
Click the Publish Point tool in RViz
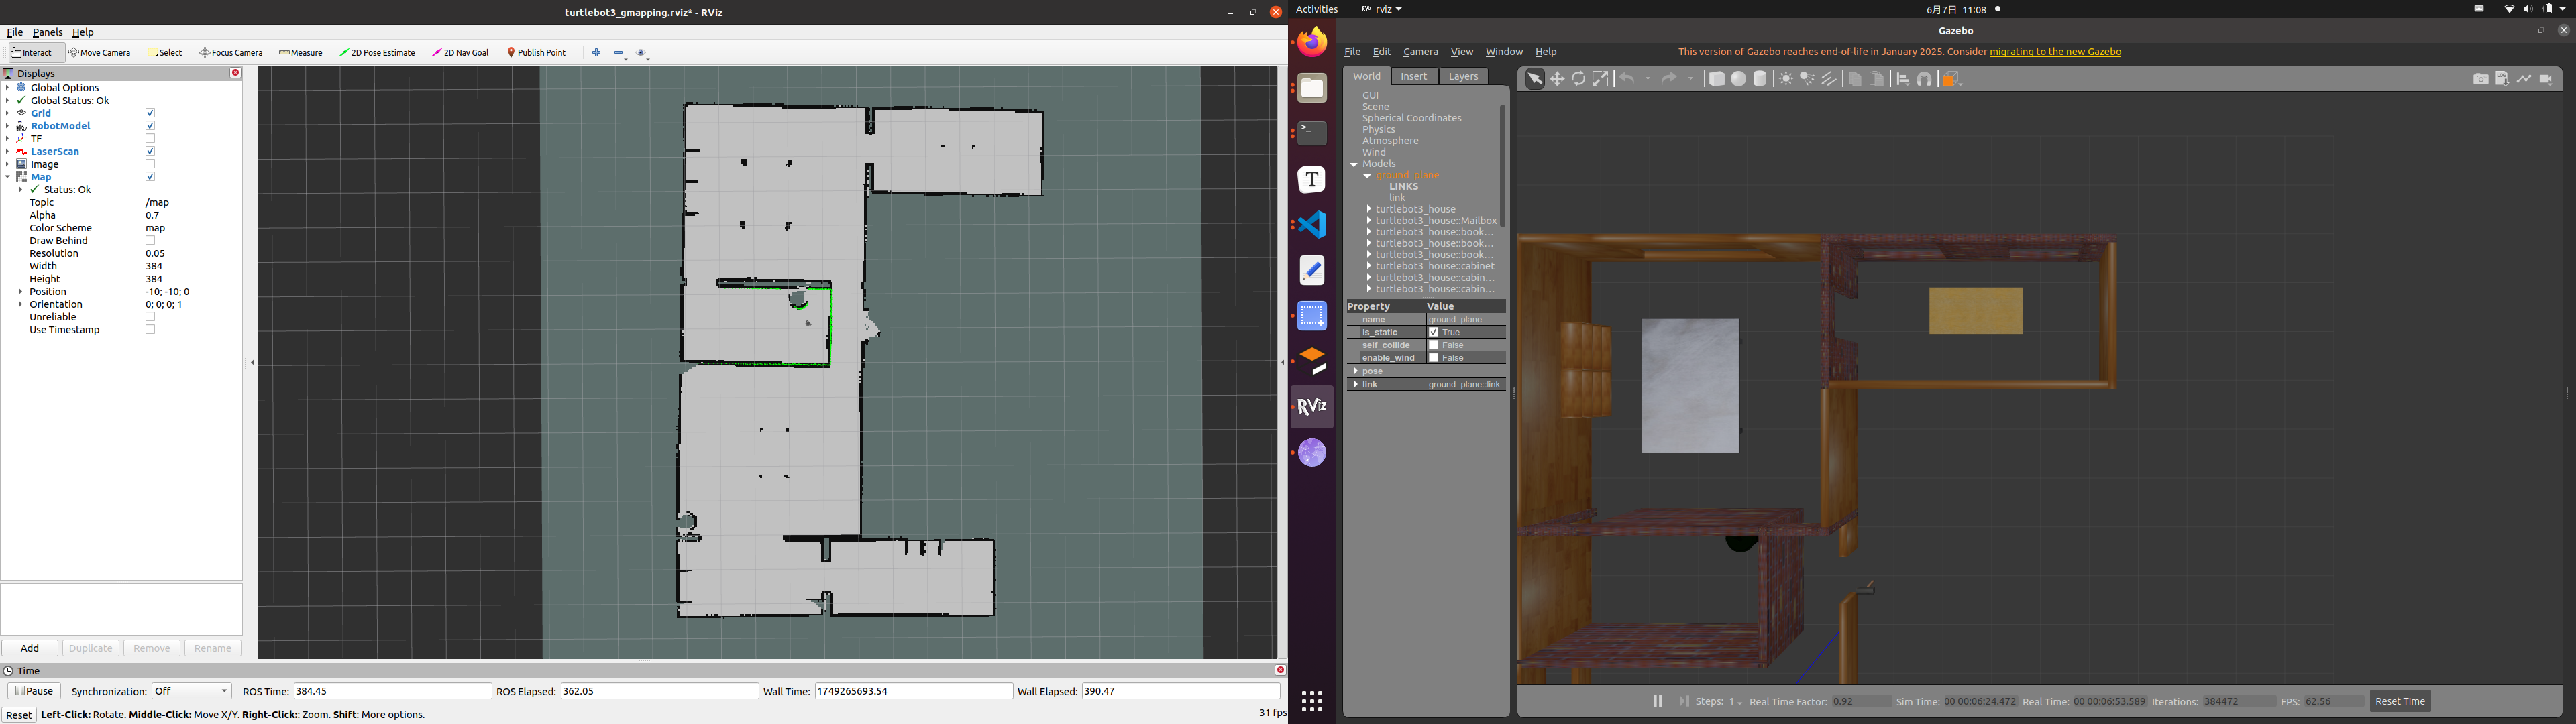pyautogui.click(x=537, y=53)
